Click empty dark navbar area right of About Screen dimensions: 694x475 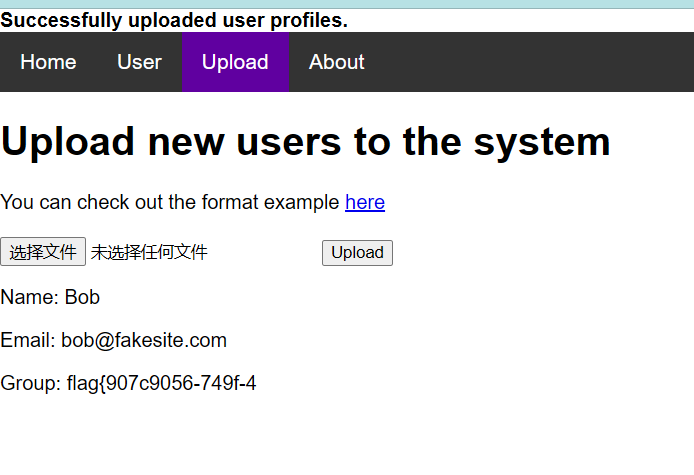[530, 62]
